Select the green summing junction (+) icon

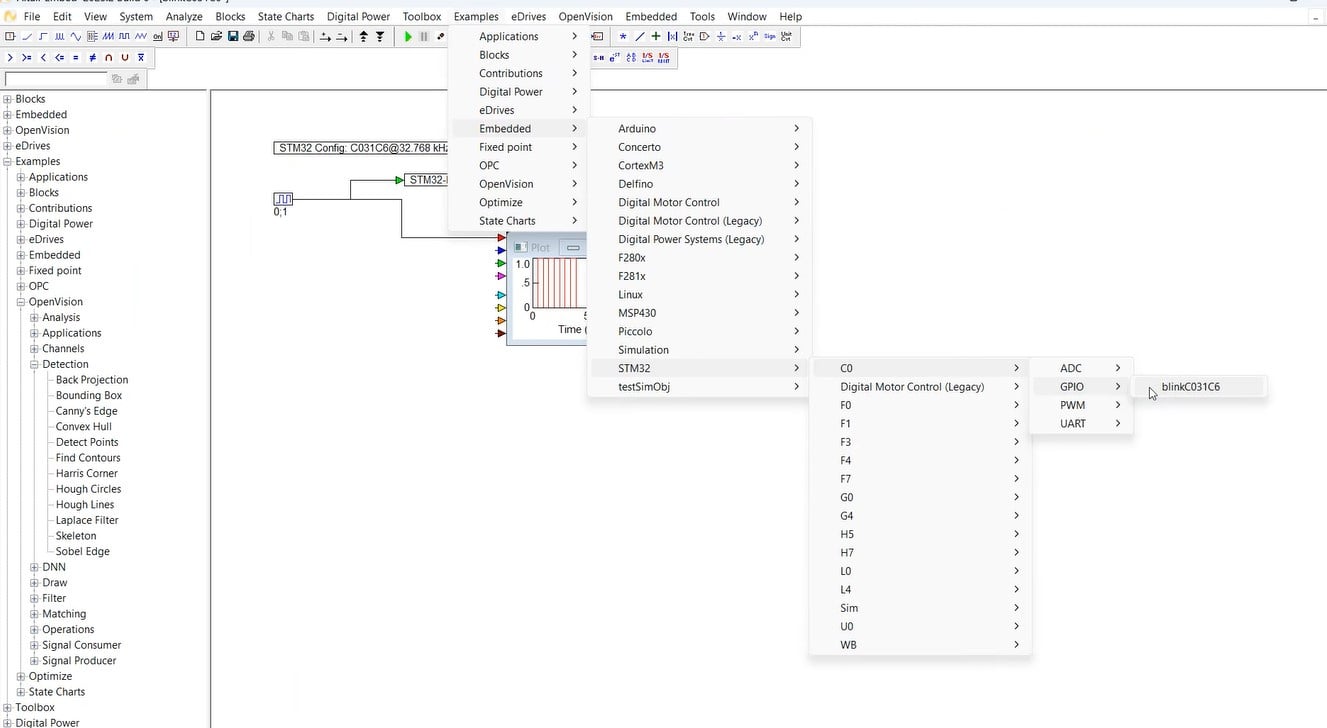click(x=656, y=36)
